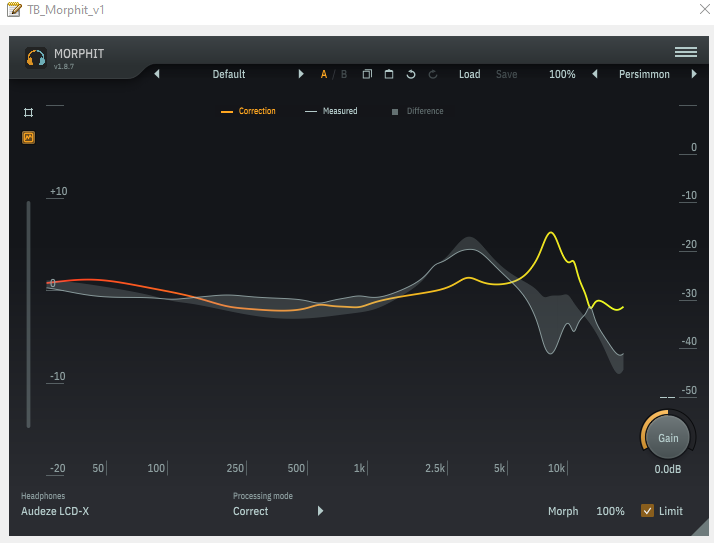Toggle Measured curve legend
This screenshot has height=543, width=714.
(331, 111)
